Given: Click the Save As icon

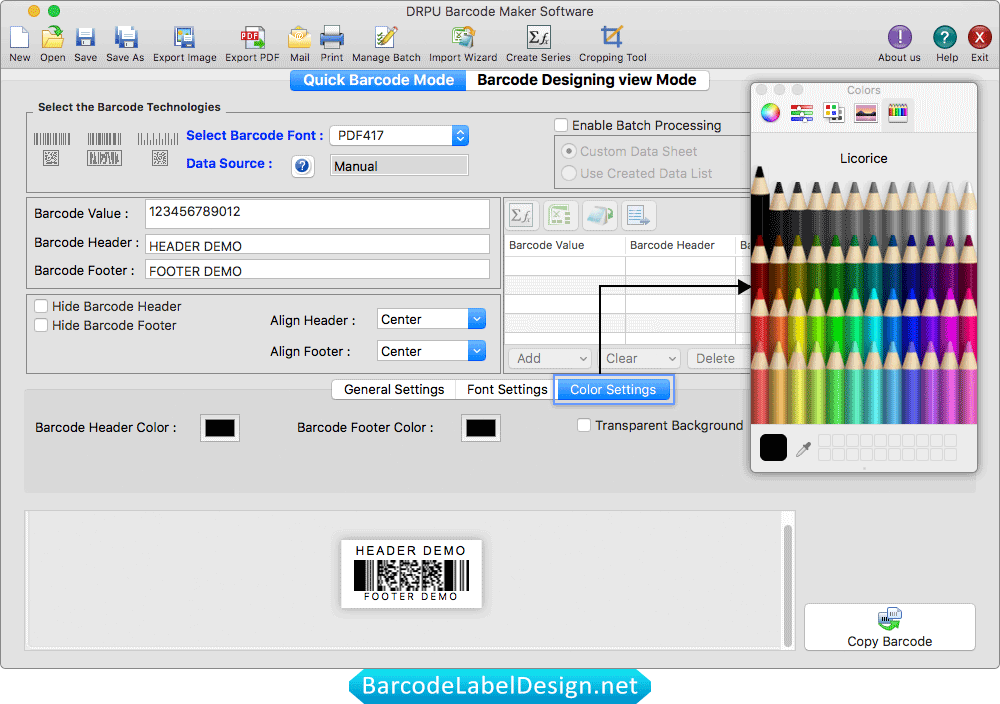Looking at the screenshot, I should (x=126, y=38).
